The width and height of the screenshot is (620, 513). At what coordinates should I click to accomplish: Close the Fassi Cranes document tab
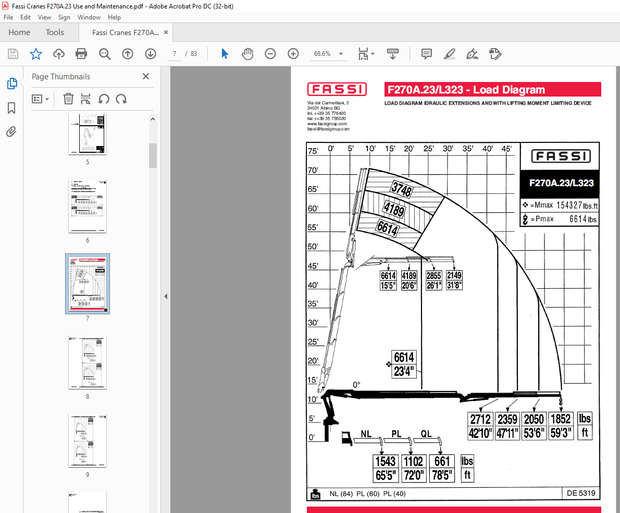(x=166, y=32)
